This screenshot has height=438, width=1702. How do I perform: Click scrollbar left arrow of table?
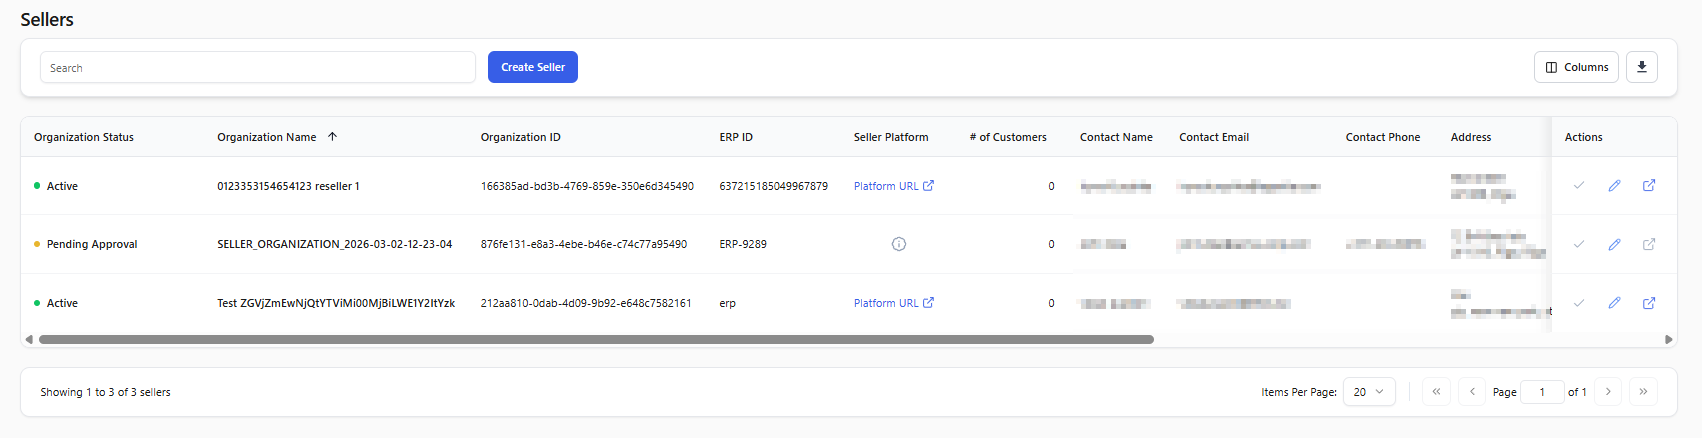[x=29, y=339]
